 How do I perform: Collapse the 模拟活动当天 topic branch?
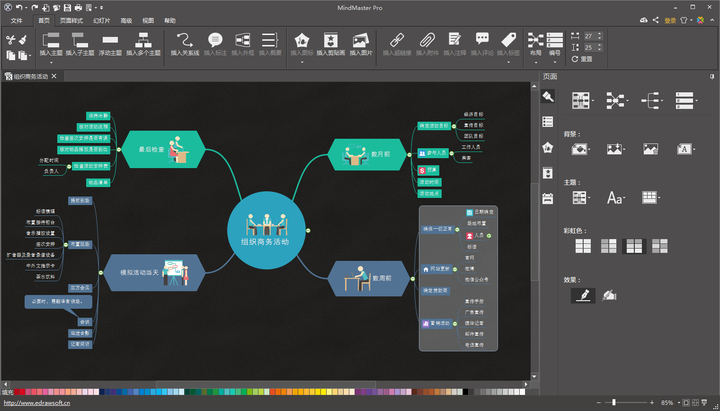[x=101, y=273]
